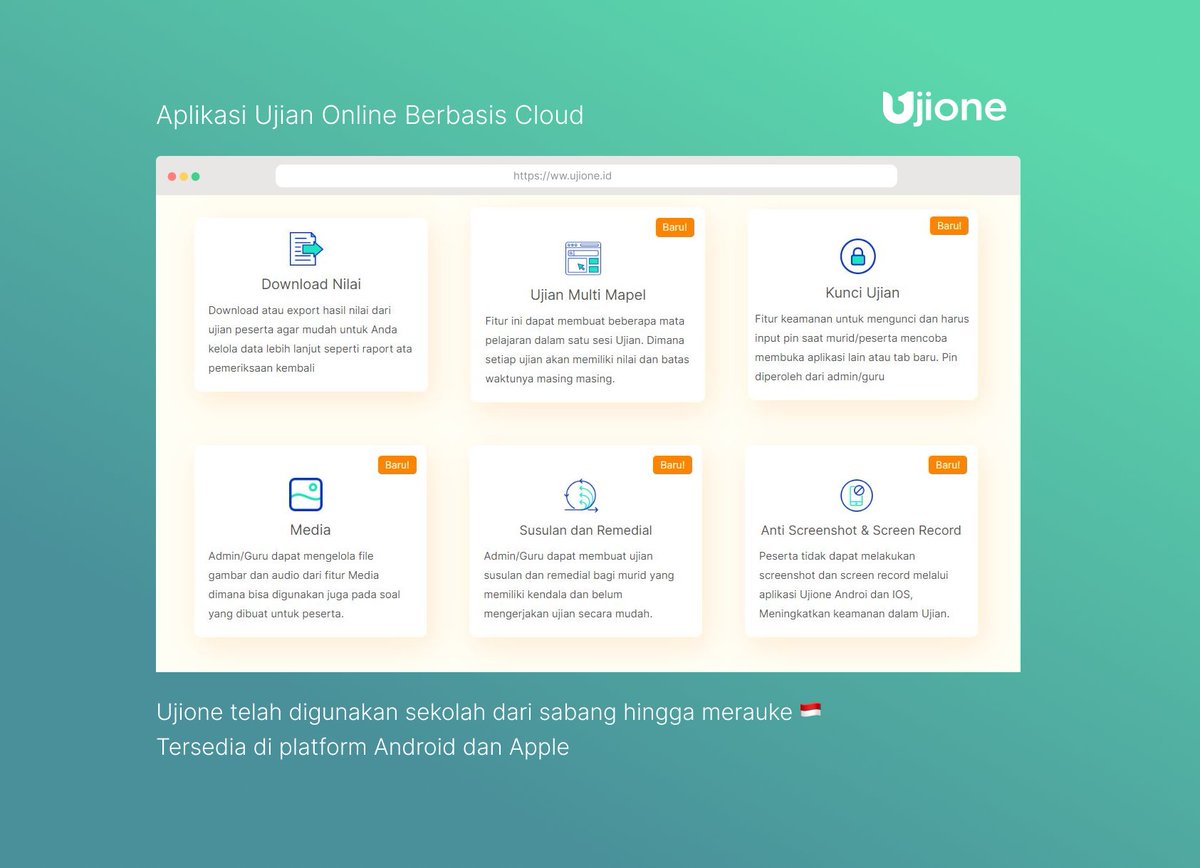Click the Indonesian flag emoji

[809, 711]
